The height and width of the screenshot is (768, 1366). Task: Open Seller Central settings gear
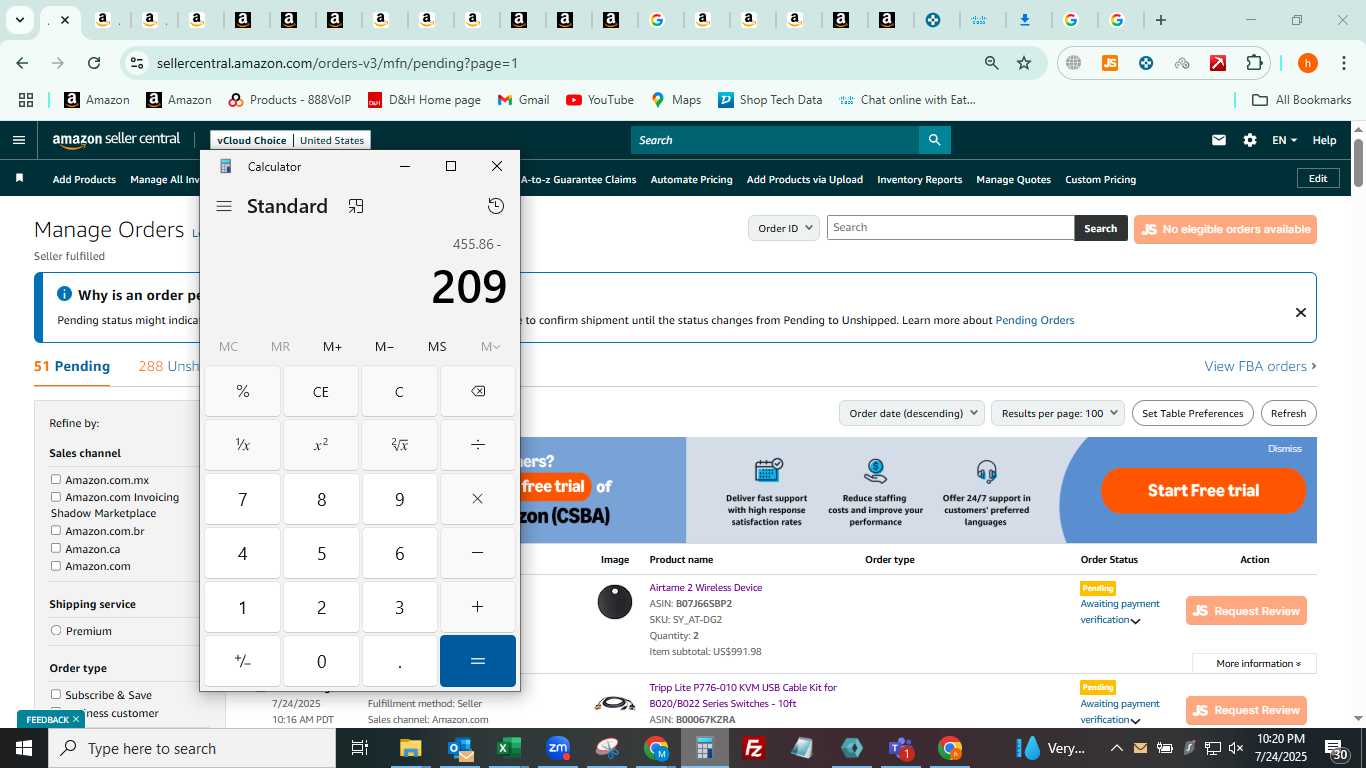point(1250,140)
